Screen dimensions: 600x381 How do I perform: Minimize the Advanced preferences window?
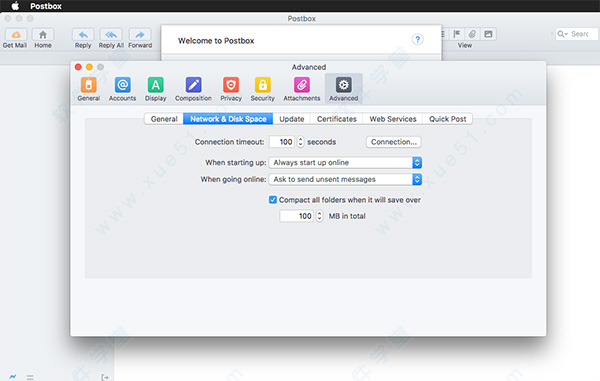89,67
